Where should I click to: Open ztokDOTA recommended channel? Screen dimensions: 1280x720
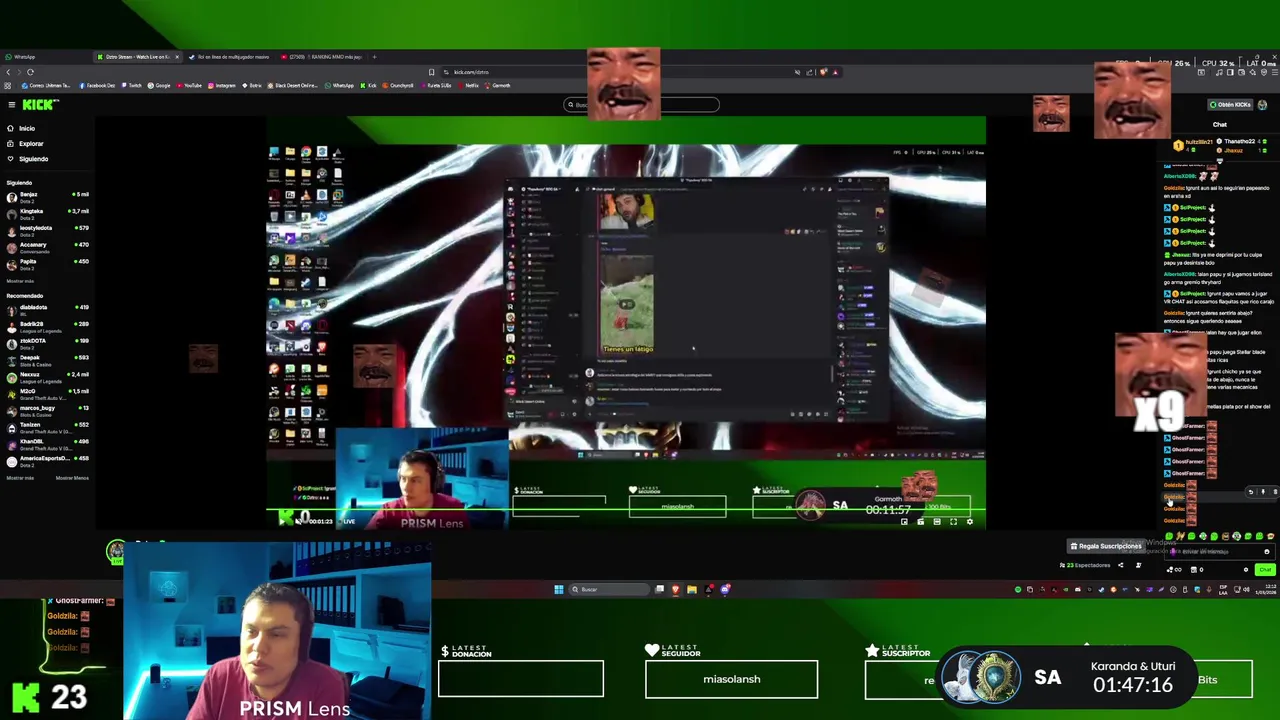[47, 342]
